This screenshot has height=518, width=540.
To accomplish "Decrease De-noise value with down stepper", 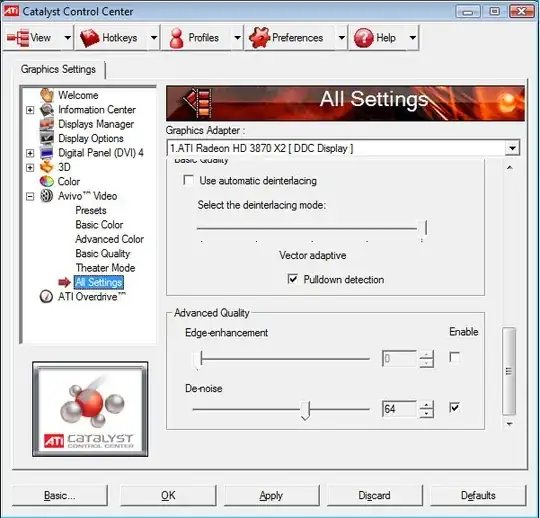I will pos(427,413).
